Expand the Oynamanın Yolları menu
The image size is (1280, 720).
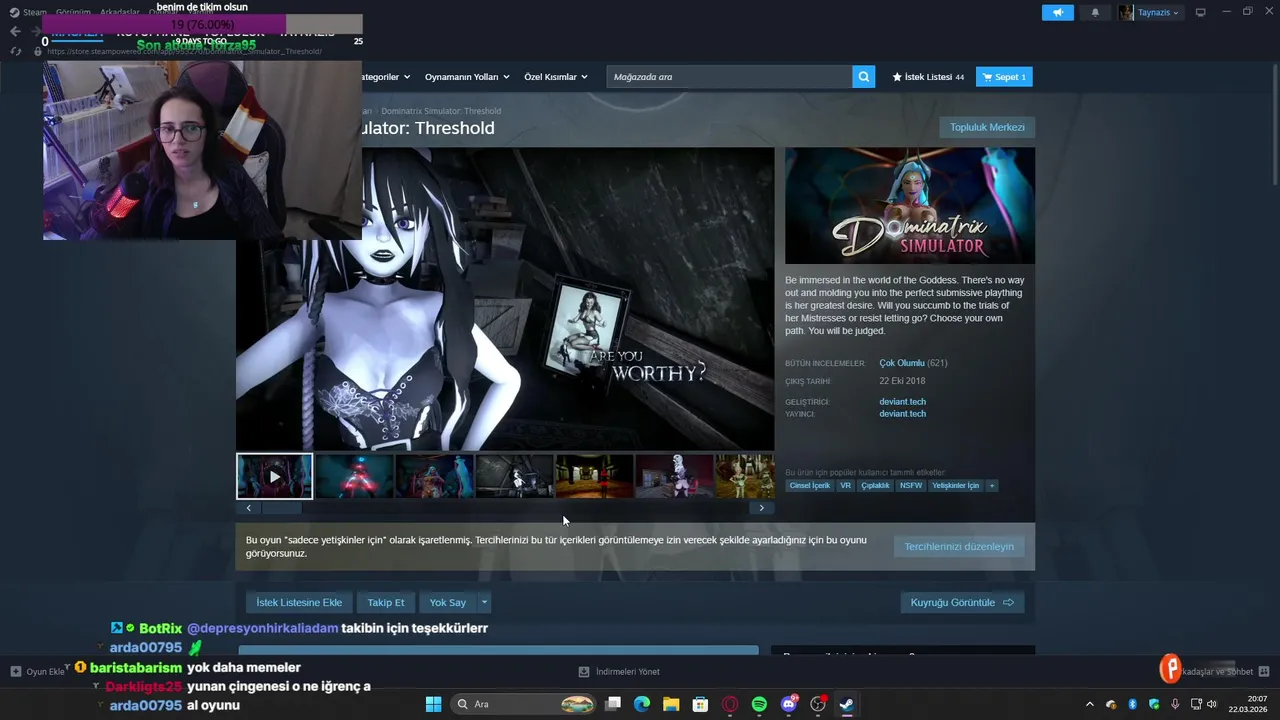[467, 77]
